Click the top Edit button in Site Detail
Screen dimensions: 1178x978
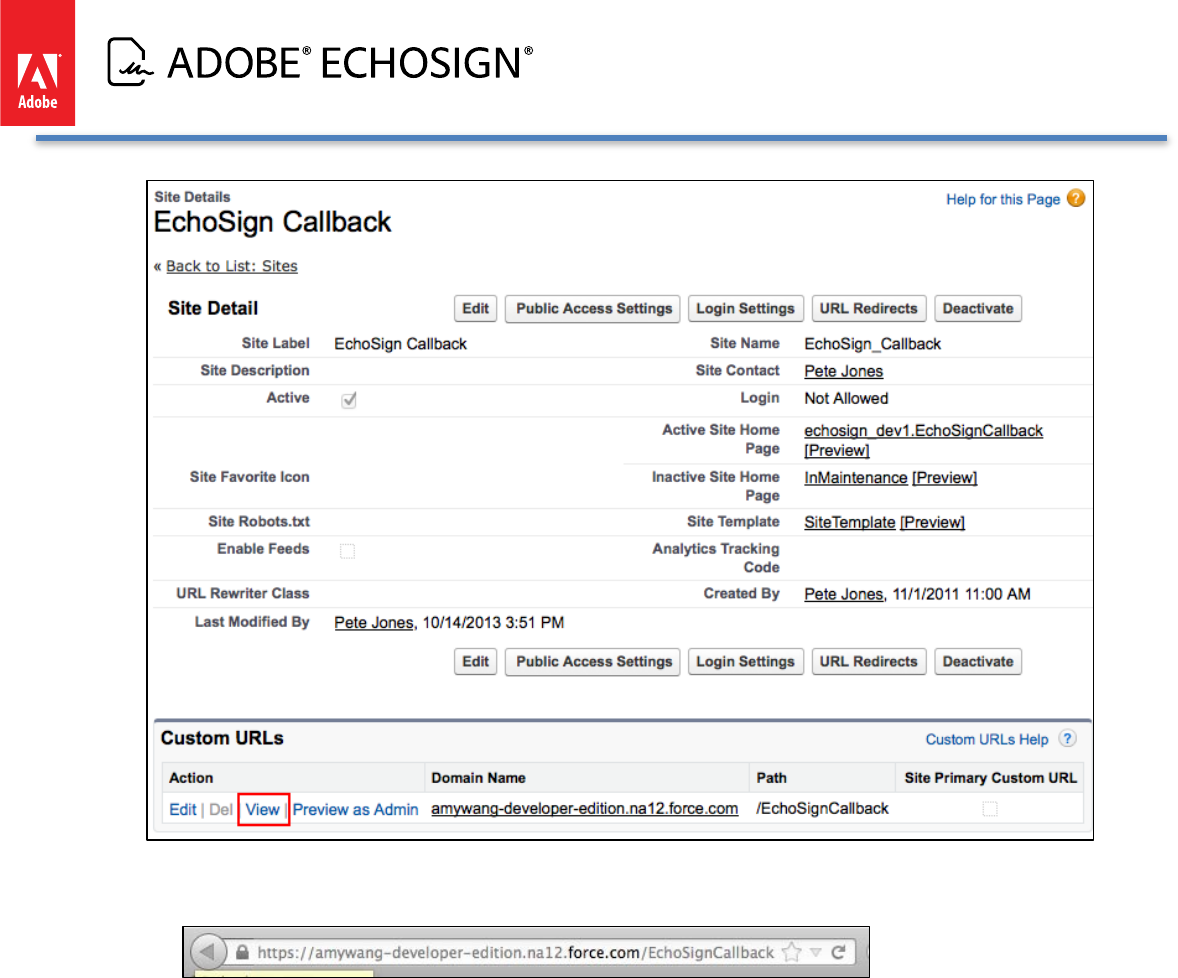(476, 309)
